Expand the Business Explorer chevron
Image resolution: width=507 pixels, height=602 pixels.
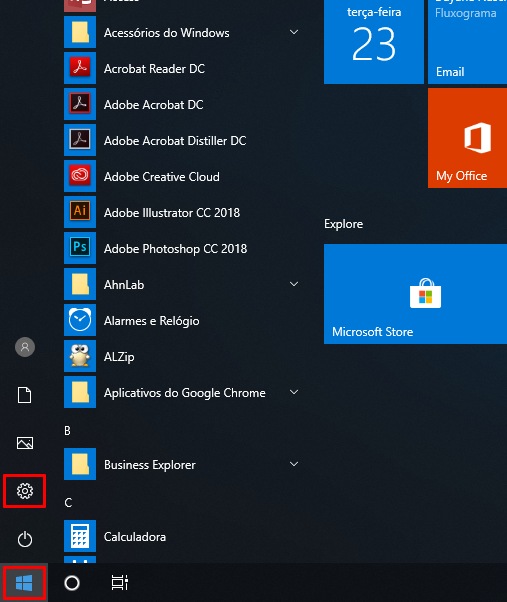(x=294, y=464)
